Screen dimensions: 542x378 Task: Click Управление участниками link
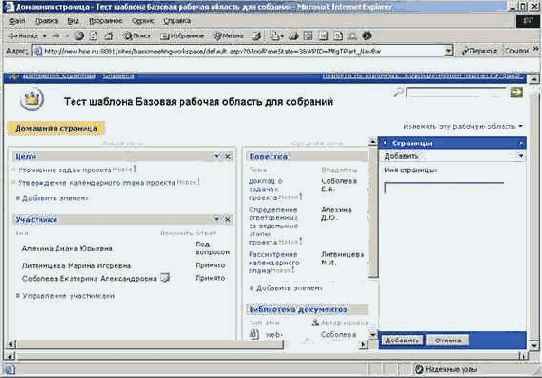(x=68, y=296)
